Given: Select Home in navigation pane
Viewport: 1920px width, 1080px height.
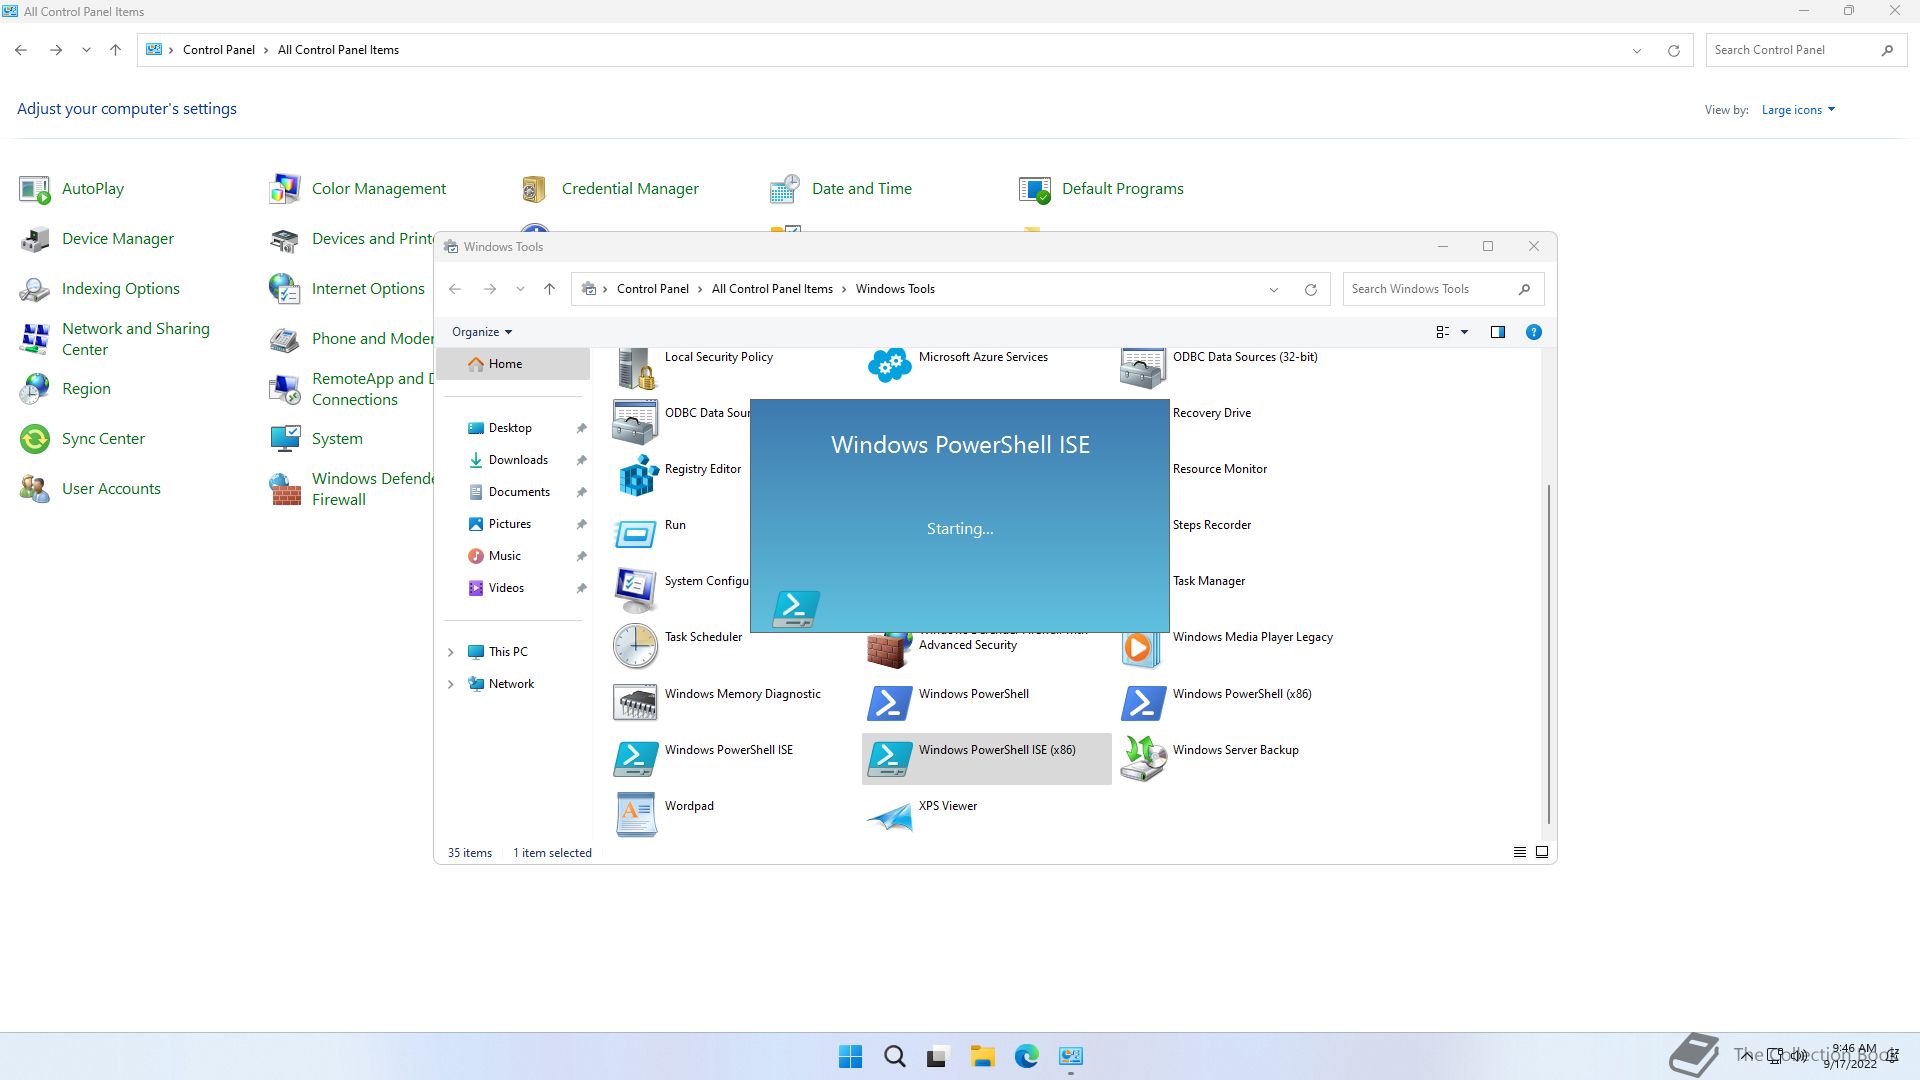Looking at the screenshot, I should coord(513,364).
